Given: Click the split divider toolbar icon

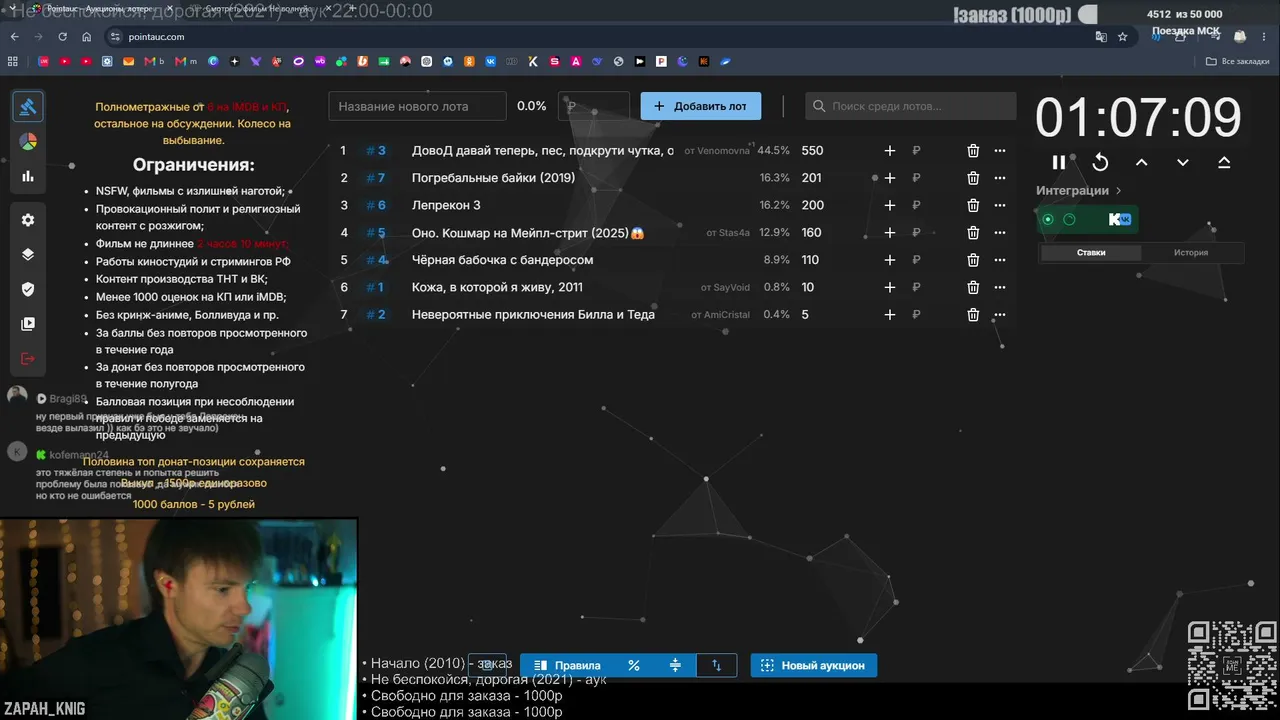Looking at the screenshot, I should pos(675,665).
